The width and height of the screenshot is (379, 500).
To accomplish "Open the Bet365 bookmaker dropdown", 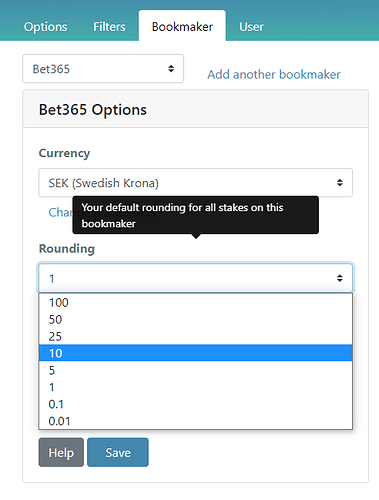I will coord(103,69).
